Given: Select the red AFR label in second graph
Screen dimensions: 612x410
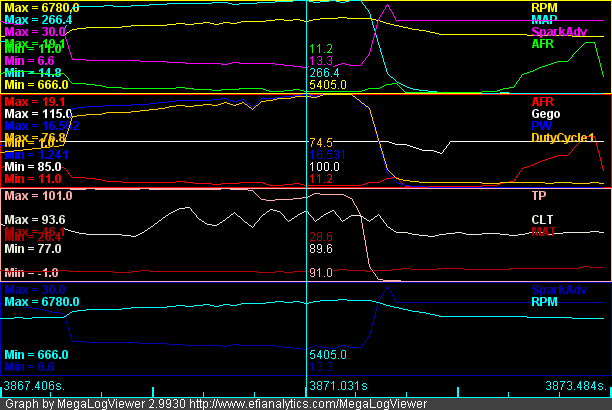Looking at the screenshot, I should [x=542, y=102].
